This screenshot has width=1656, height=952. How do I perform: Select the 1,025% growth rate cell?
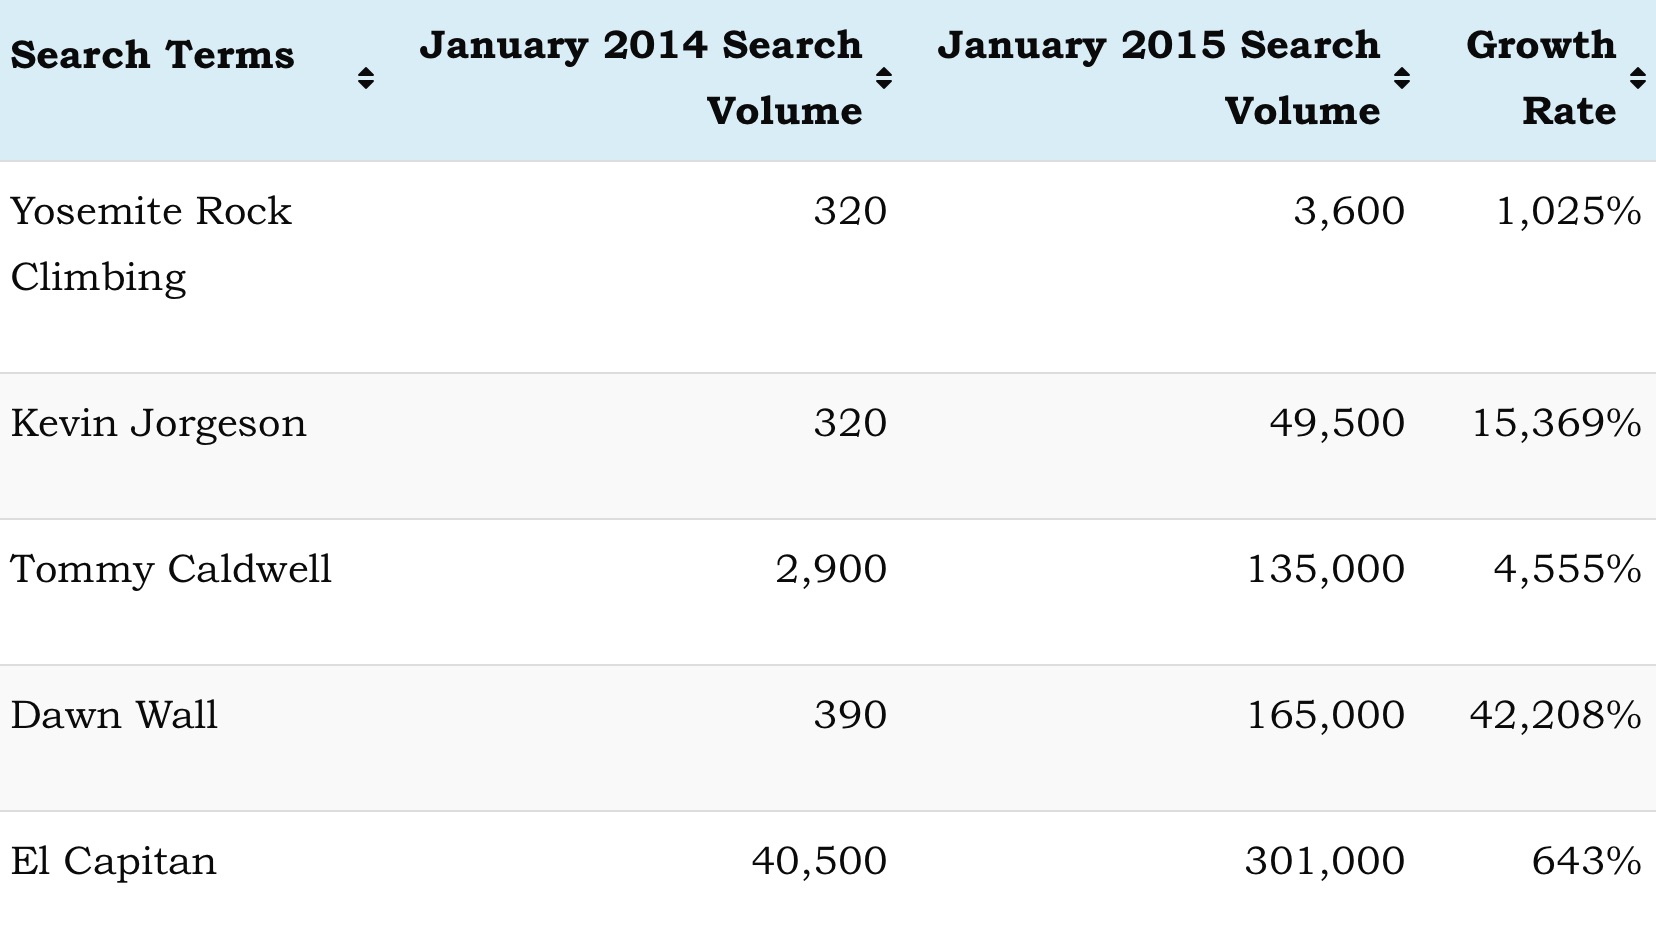1568,211
